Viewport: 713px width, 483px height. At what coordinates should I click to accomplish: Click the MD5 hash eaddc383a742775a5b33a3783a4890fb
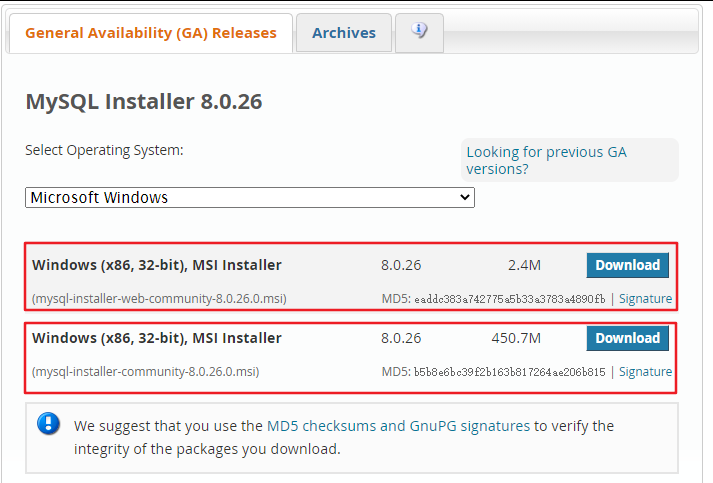[509, 299]
